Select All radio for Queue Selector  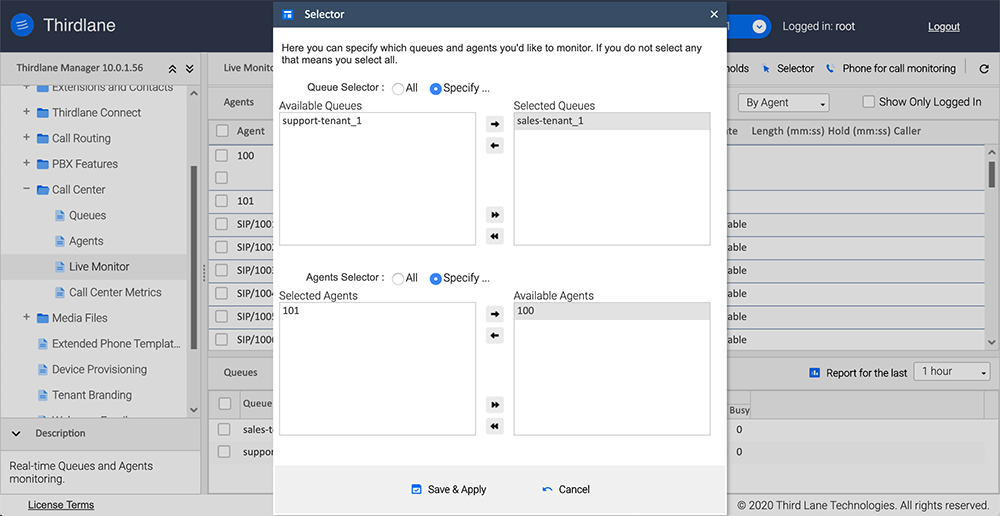pyautogui.click(x=398, y=88)
